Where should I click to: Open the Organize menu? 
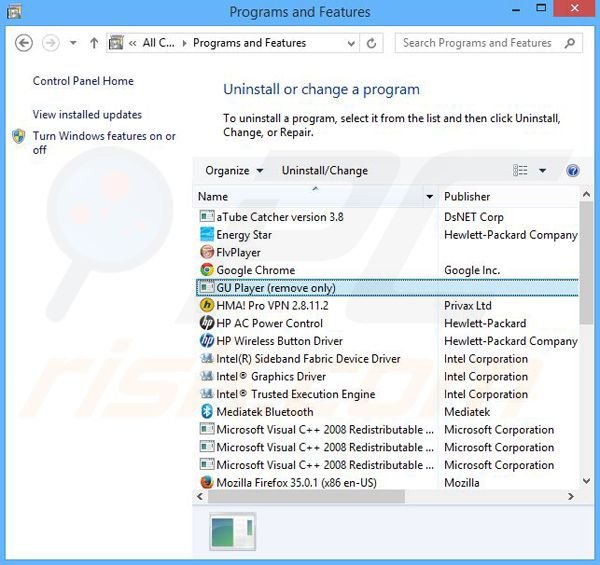[x=234, y=171]
